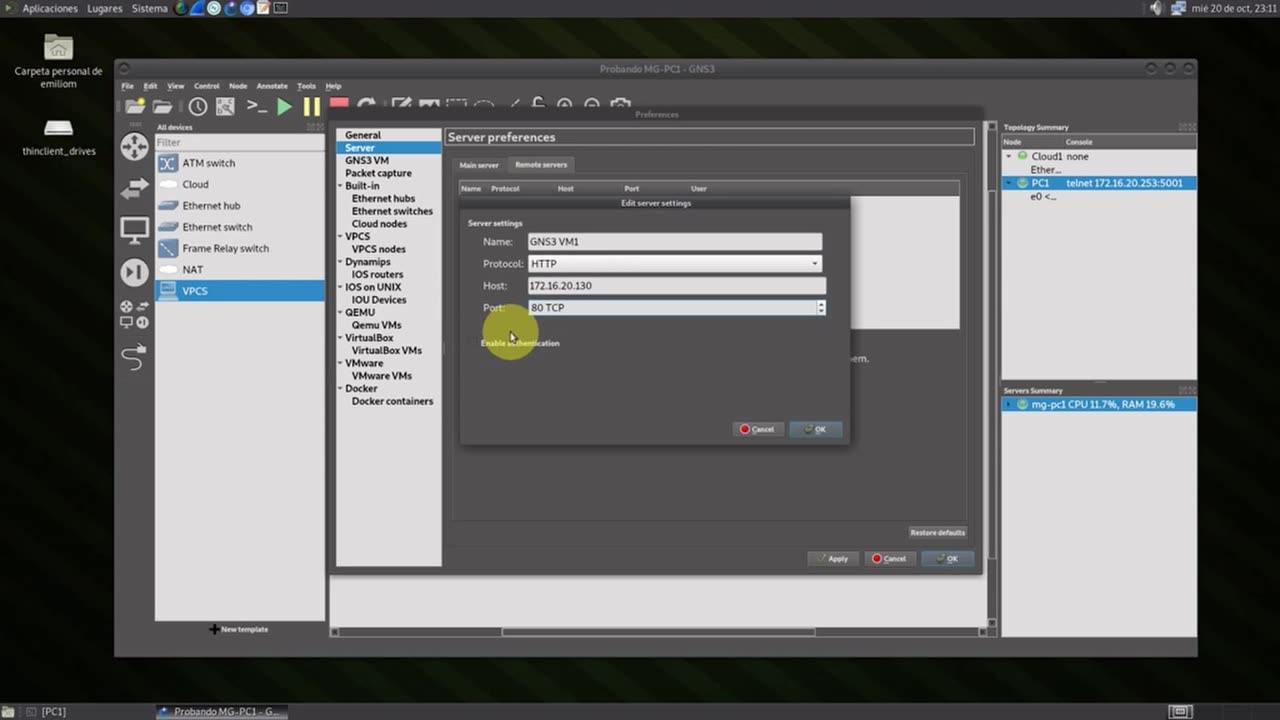Browse routers device category icon
The image size is (1280, 720).
pyautogui.click(x=134, y=147)
